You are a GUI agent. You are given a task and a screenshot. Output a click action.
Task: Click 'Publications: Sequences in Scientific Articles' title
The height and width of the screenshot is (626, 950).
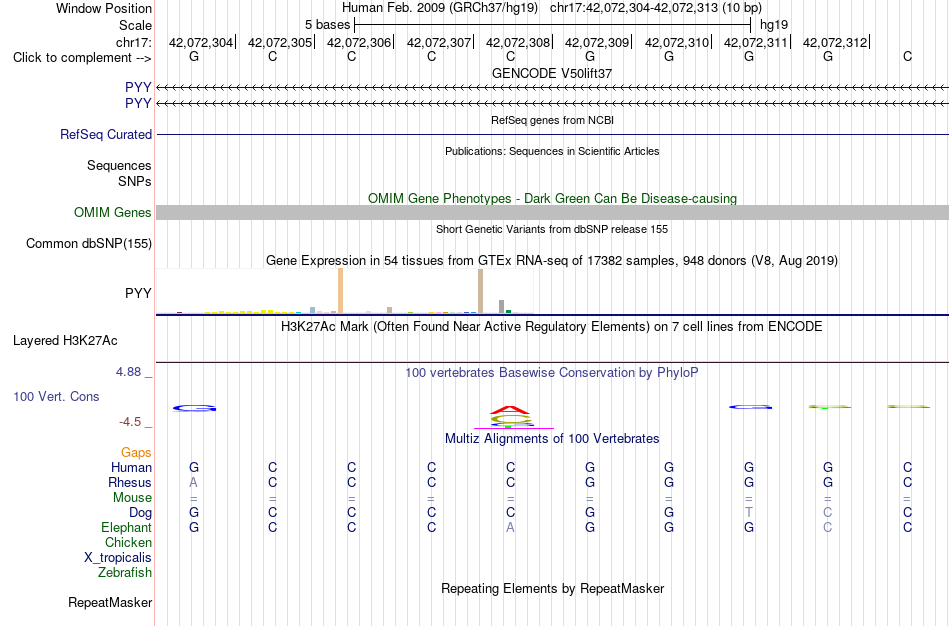pos(552,151)
